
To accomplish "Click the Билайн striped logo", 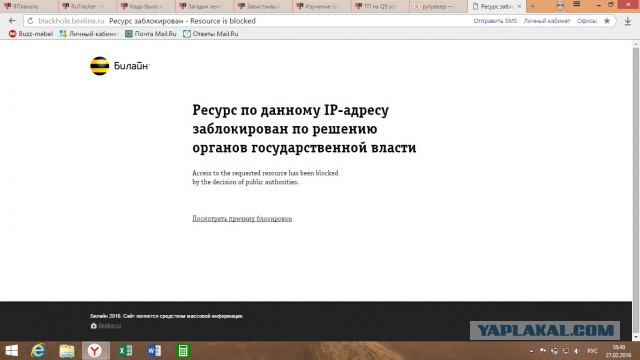I will (x=100, y=66).
